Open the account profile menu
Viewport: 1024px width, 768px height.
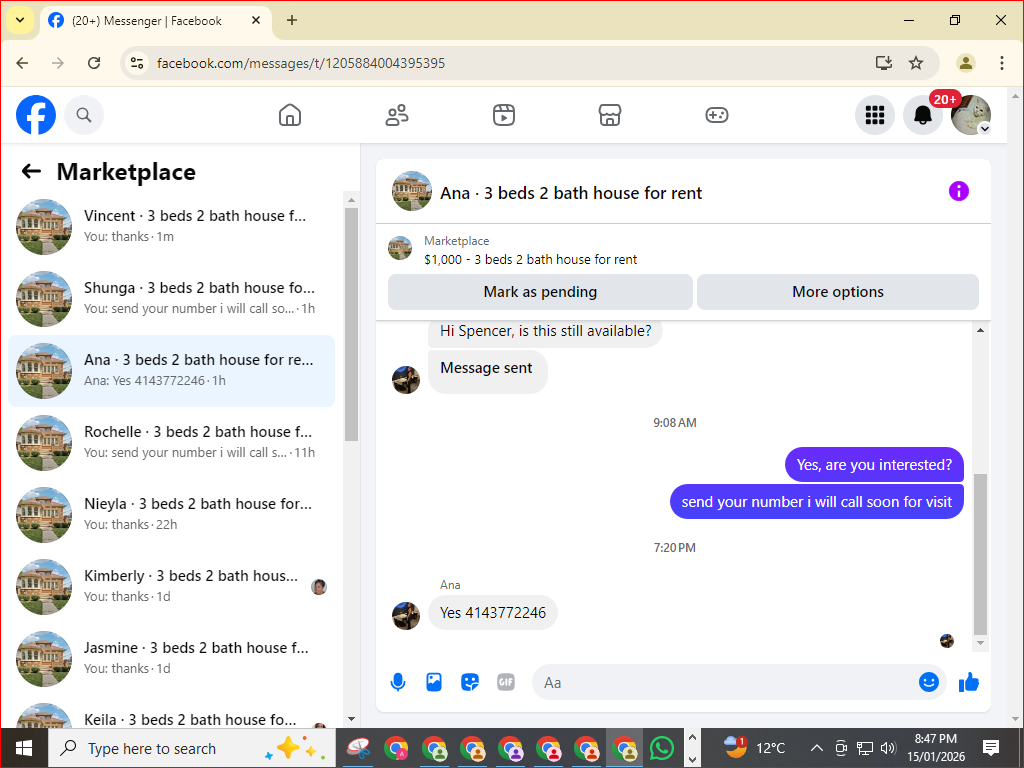(970, 115)
